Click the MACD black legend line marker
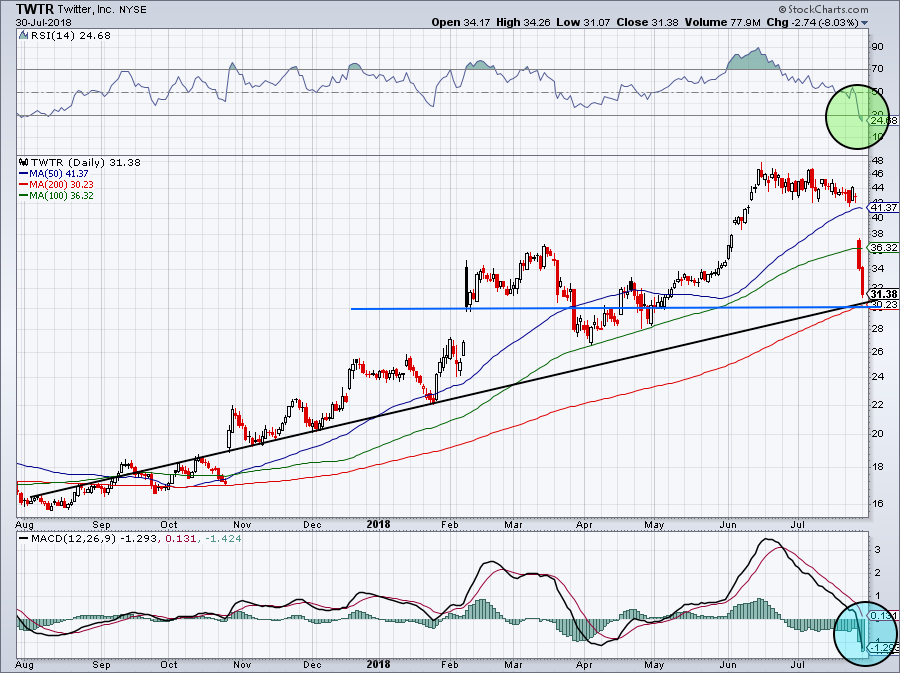900x673 pixels. coord(24,539)
